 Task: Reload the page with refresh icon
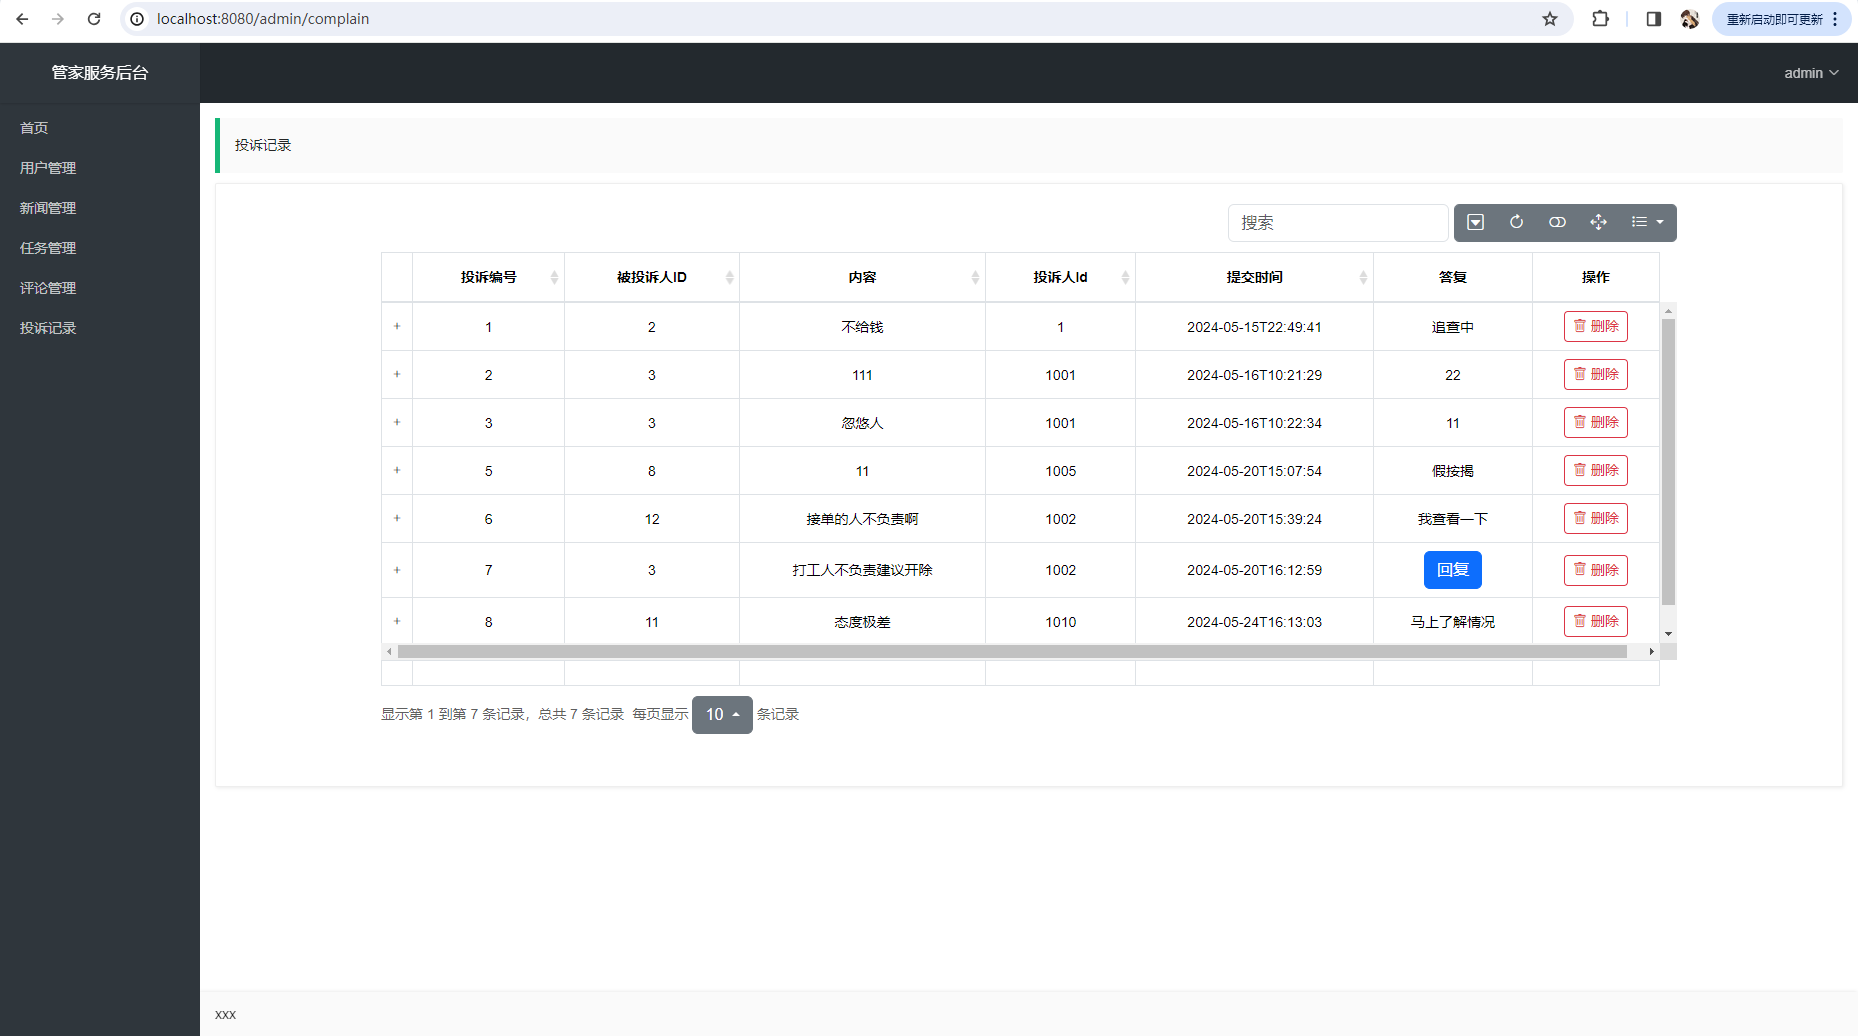click(94, 19)
